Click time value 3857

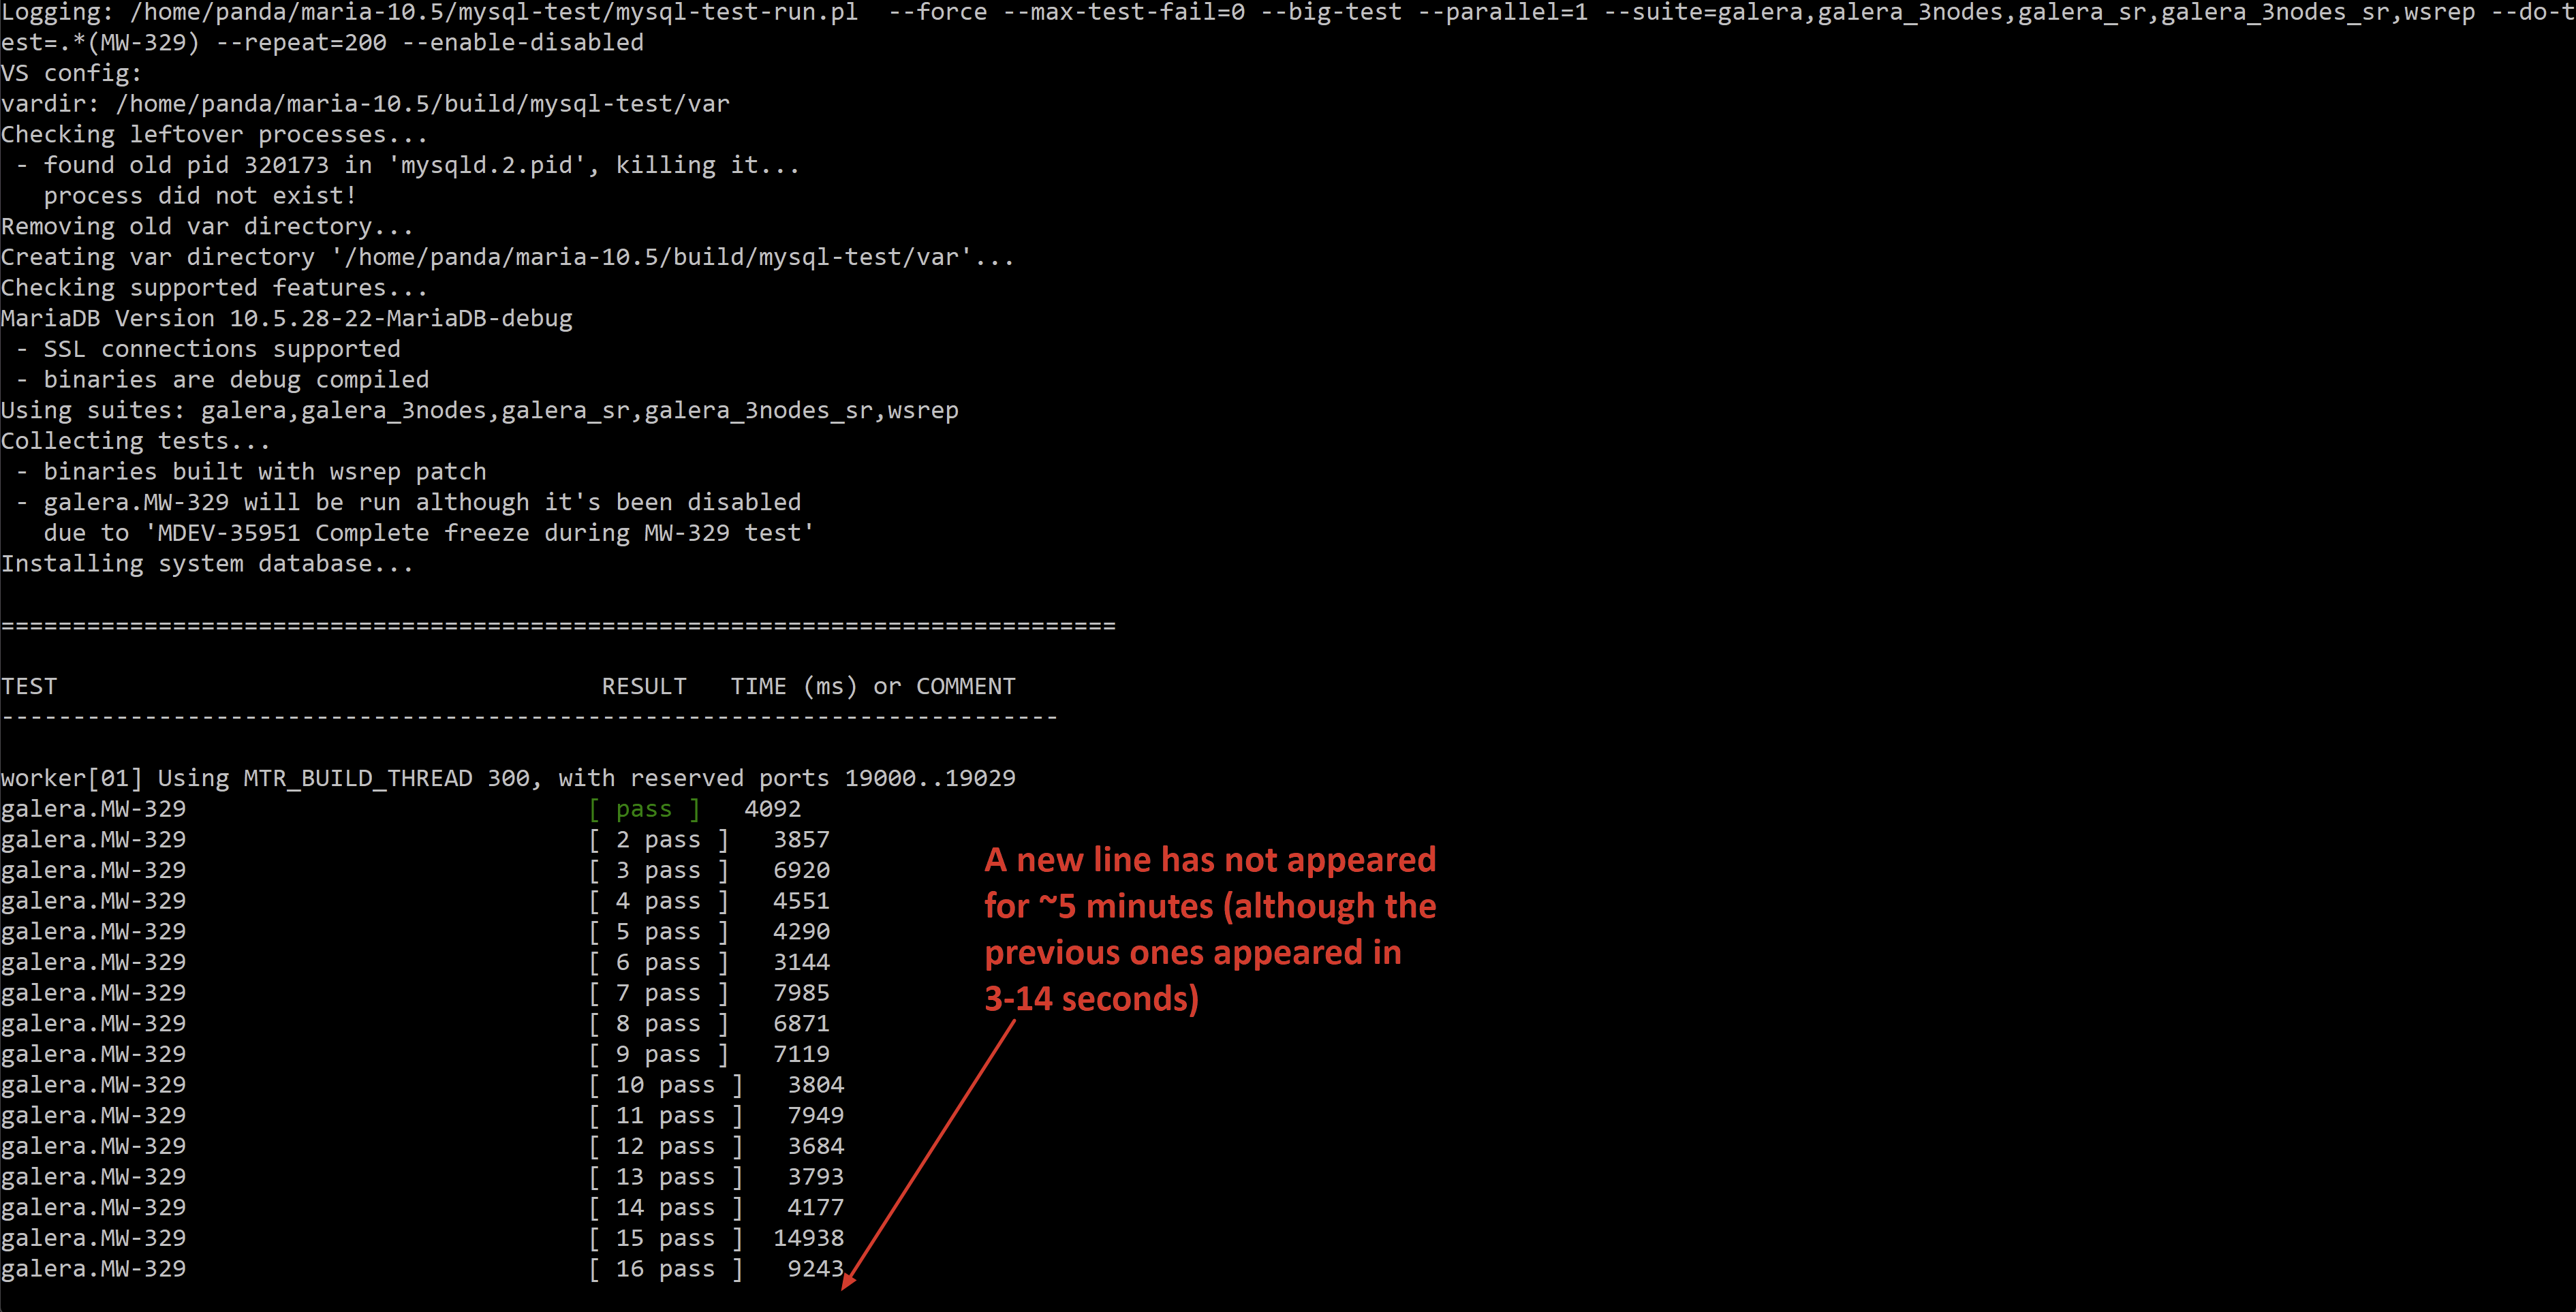(801, 840)
